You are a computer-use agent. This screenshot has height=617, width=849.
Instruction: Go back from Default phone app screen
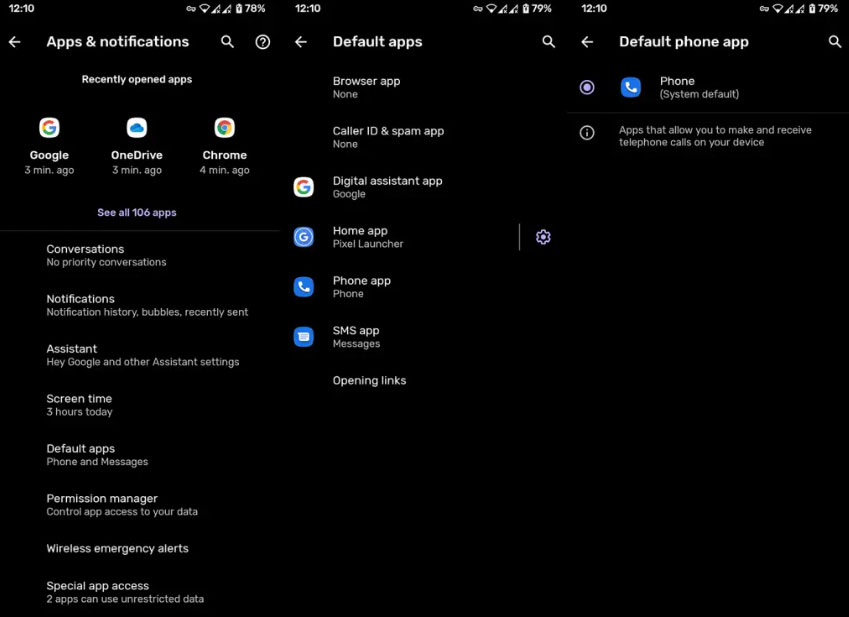587,42
